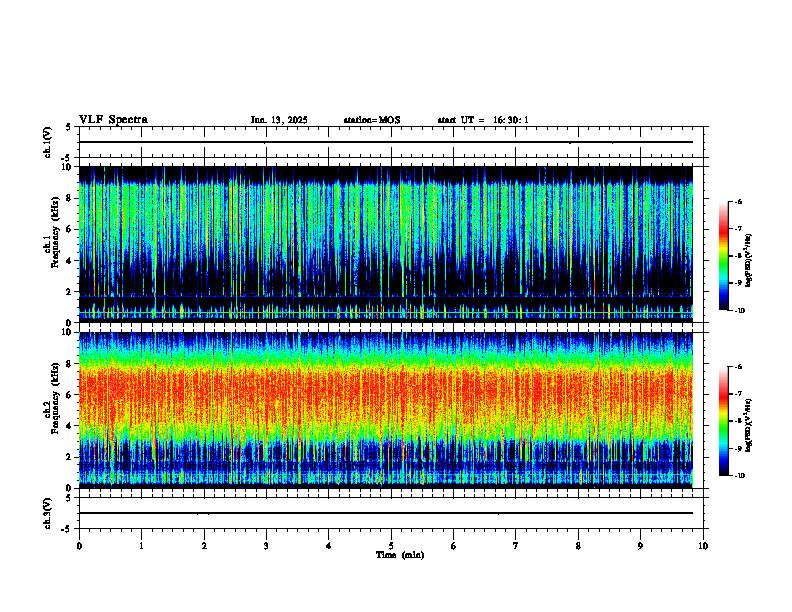Image resolution: width=792 pixels, height=612 pixels.
Task: Click time axis tick label "1"
Action: point(141,546)
